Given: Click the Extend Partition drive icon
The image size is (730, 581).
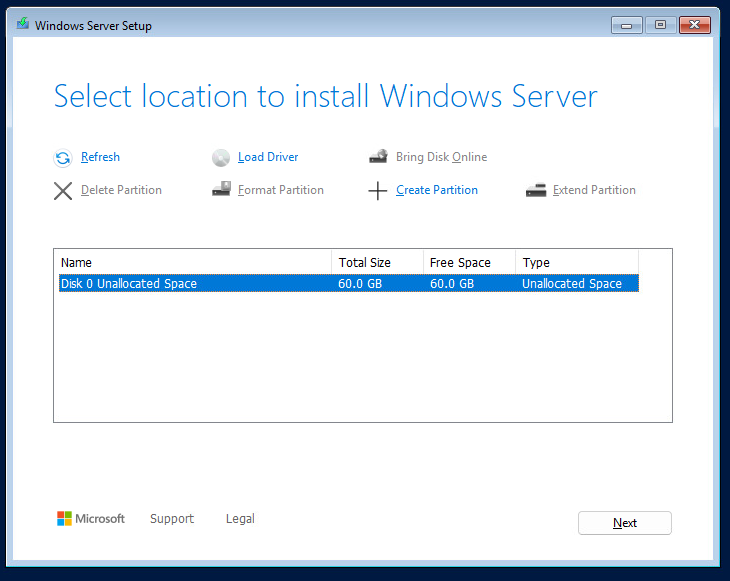Looking at the screenshot, I should 536,190.
